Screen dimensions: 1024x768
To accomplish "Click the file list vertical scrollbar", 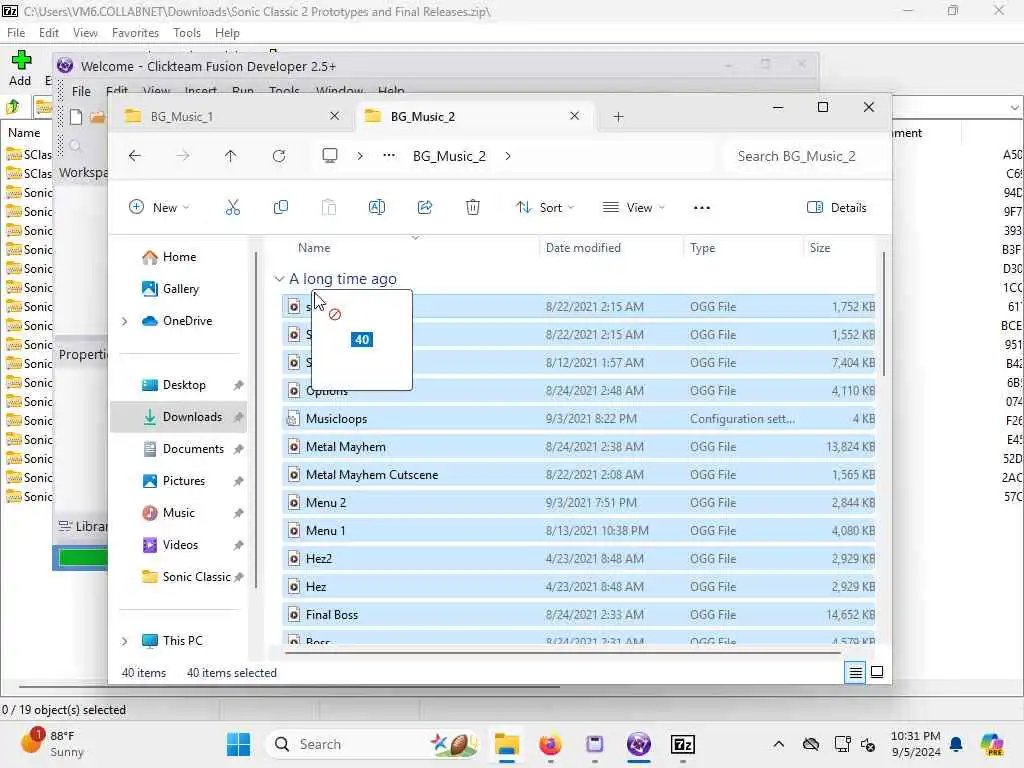I will (x=884, y=313).
